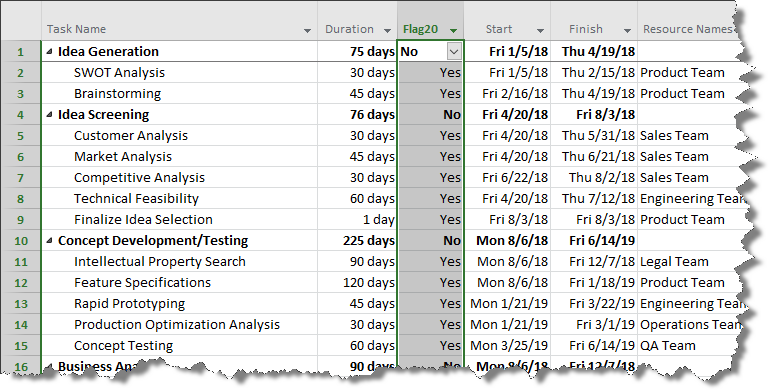
Task: Select the Market Analysis task name
Action: tap(123, 157)
